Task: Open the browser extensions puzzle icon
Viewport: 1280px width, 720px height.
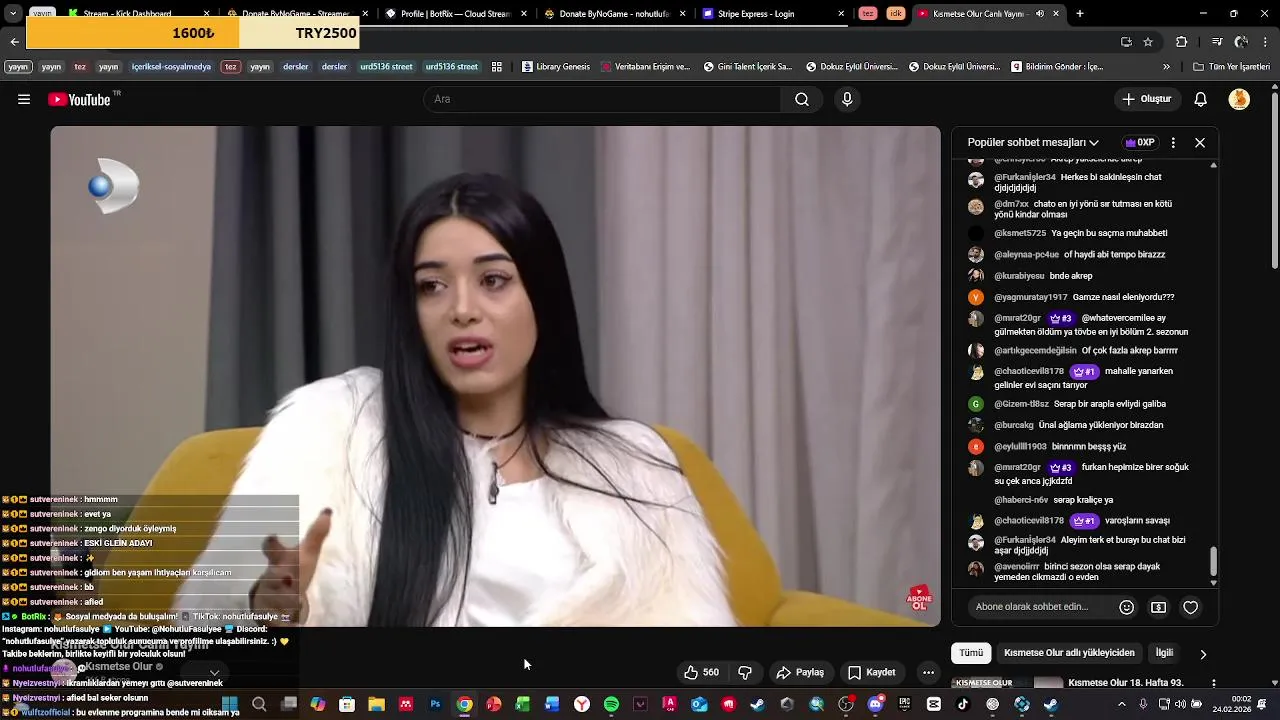Action: [x=1181, y=41]
